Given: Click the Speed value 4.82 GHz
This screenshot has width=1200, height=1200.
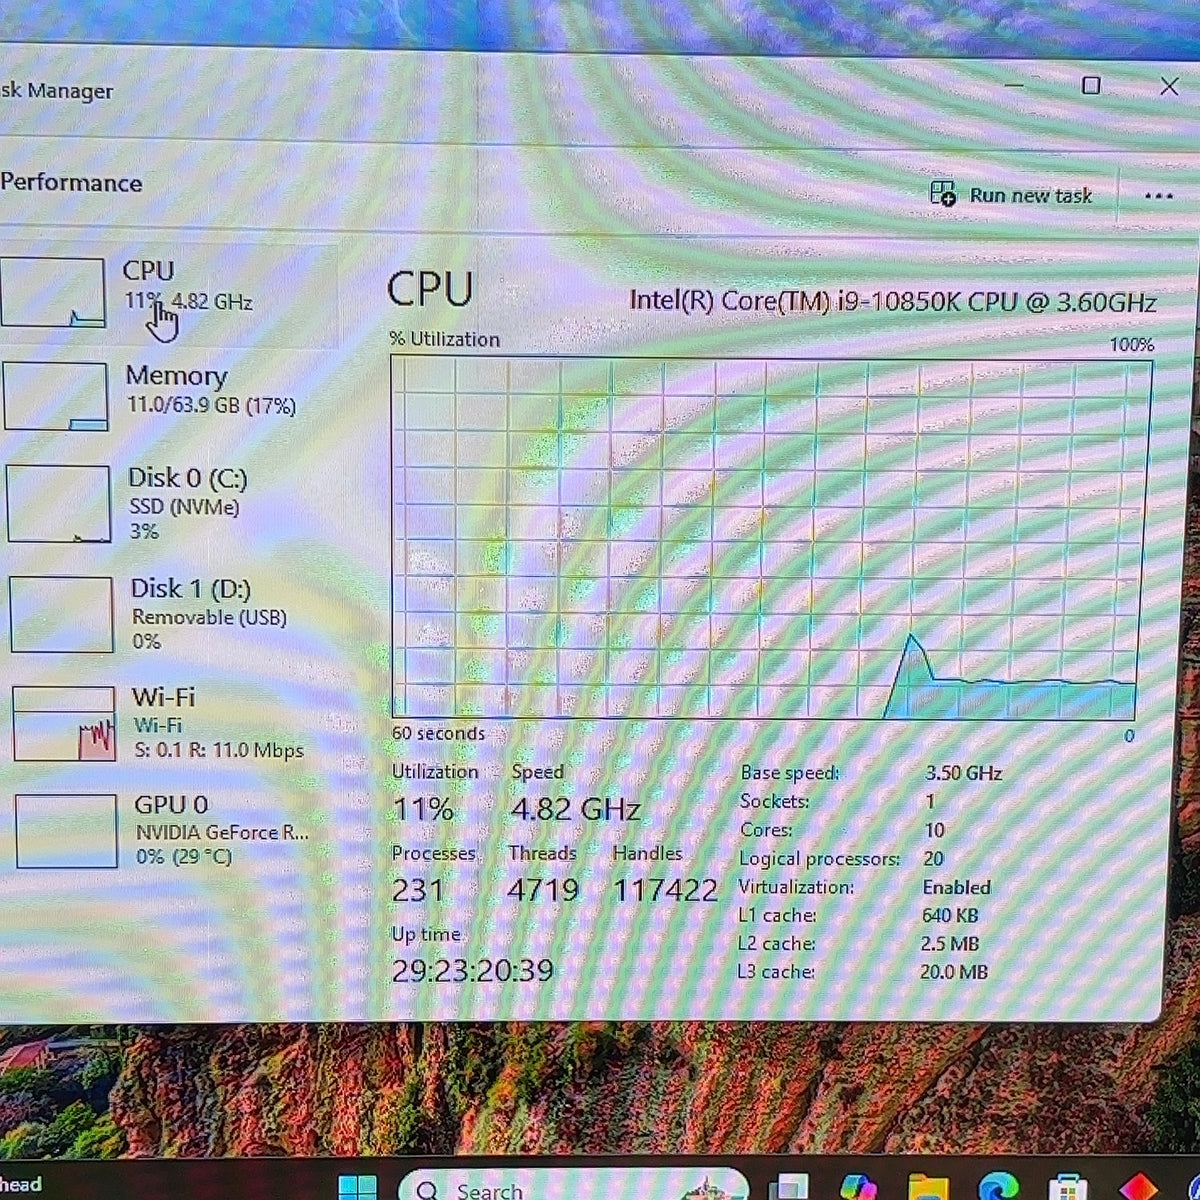Looking at the screenshot, I should (x=575, y=808).
